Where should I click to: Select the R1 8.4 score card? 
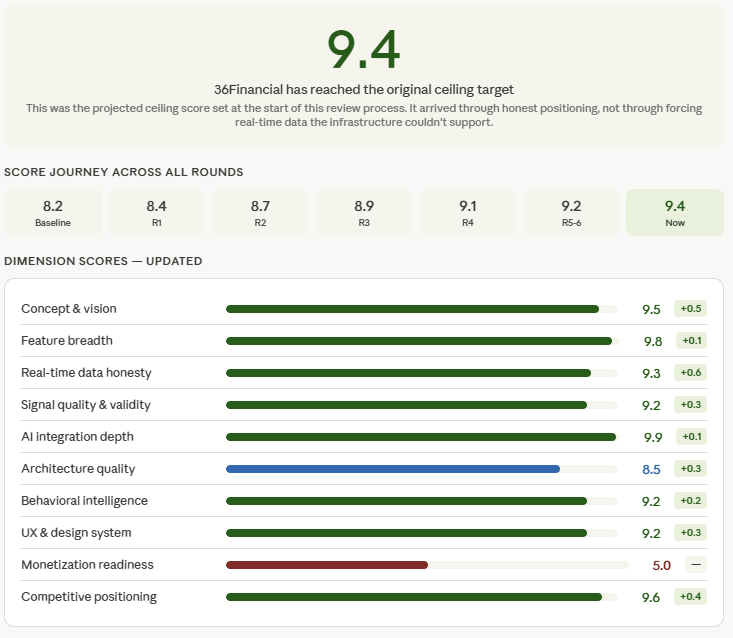157,212
